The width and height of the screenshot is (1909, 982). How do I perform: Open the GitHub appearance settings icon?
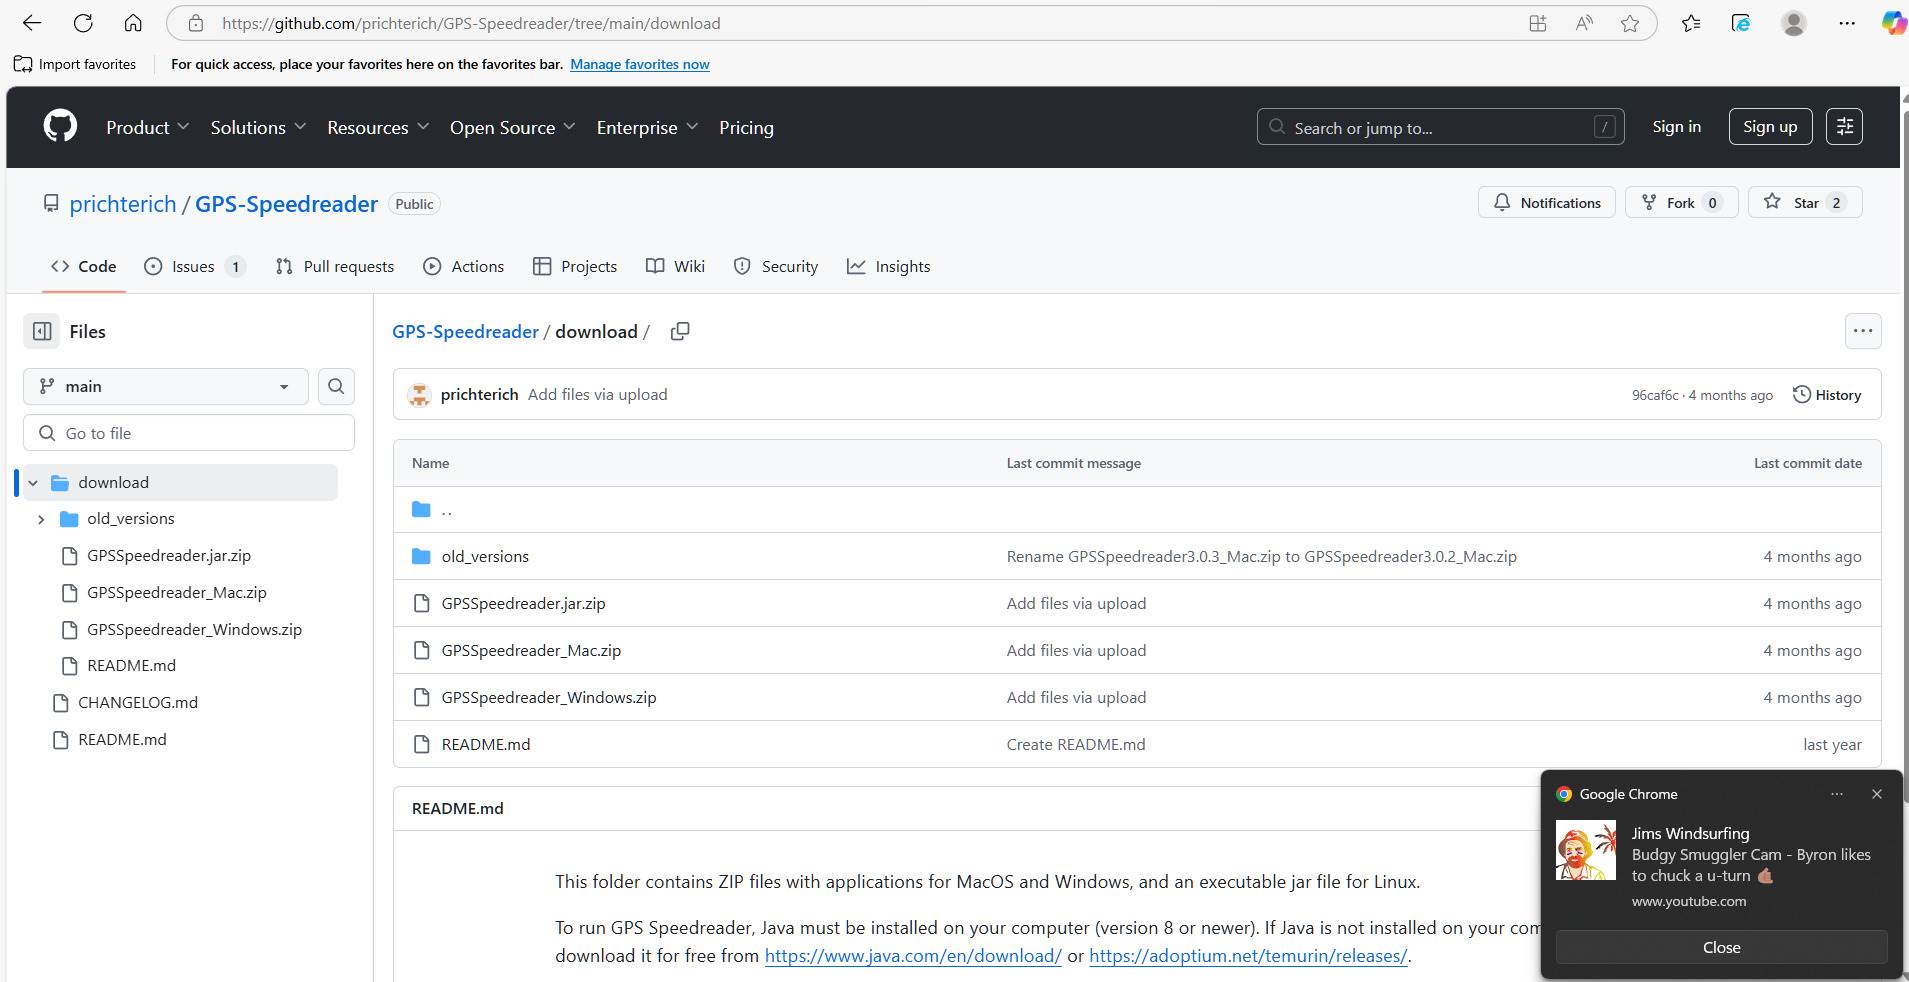point(1844,127)
